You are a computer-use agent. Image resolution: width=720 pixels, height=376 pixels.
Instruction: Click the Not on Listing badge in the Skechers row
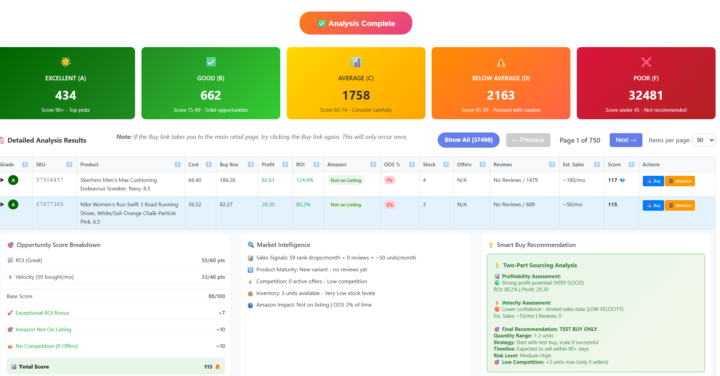point(346,180)
